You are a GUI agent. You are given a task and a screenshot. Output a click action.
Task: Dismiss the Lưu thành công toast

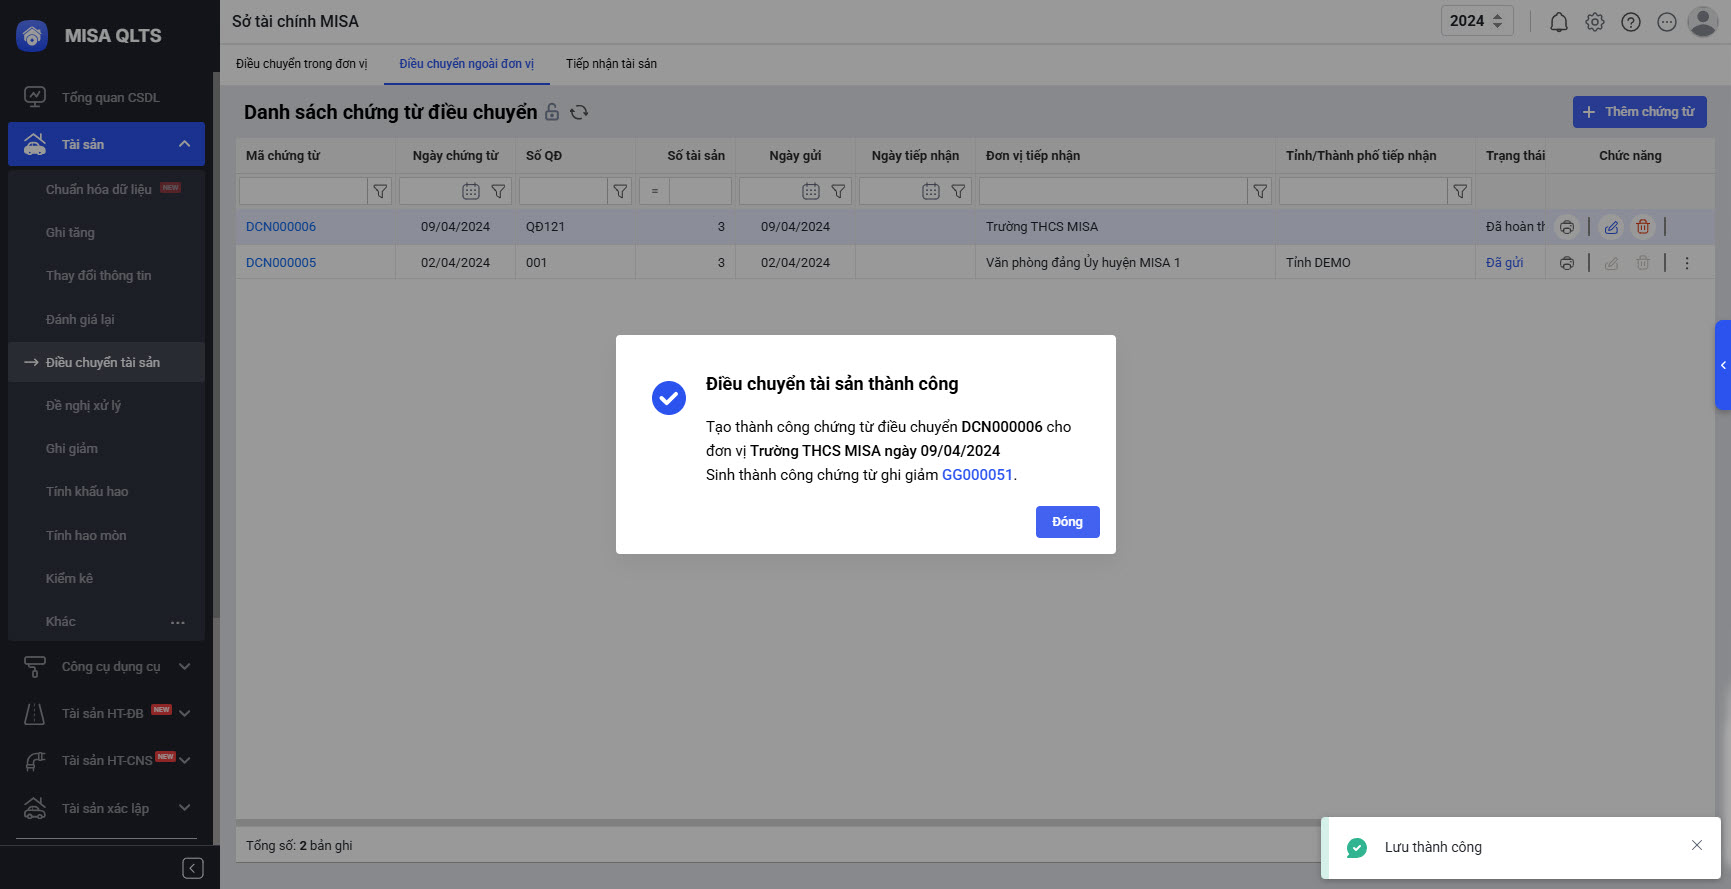point(1697,845)
